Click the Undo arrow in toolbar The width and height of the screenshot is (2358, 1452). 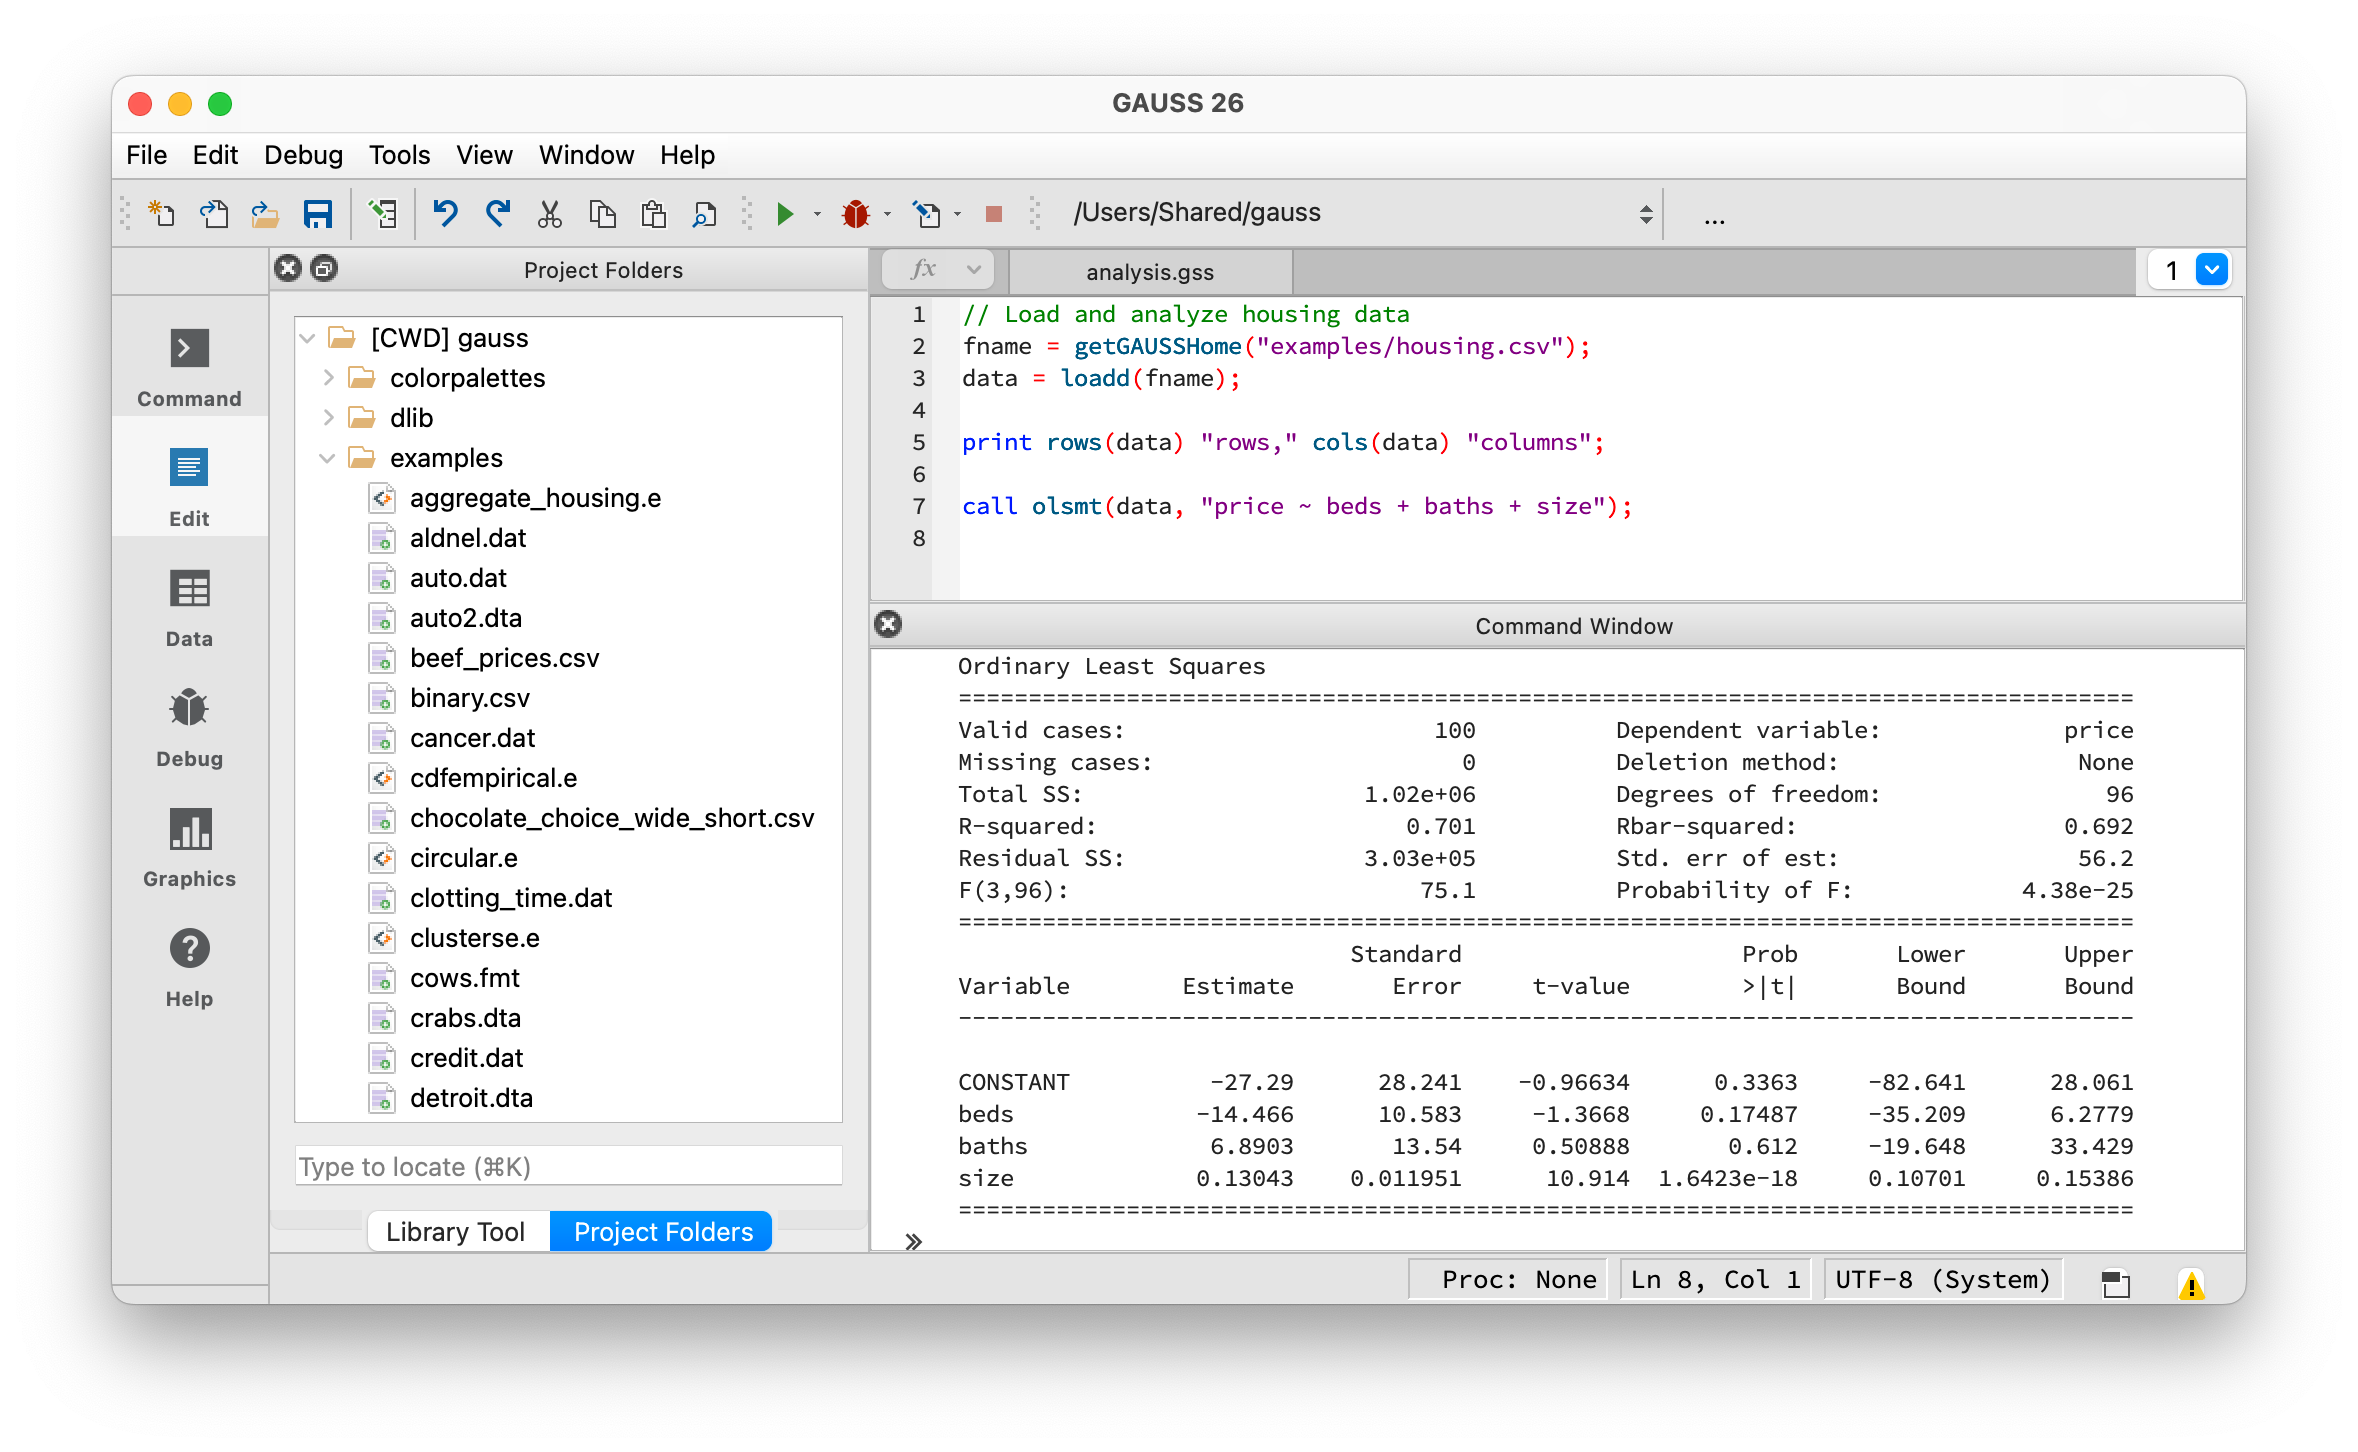pos(445,213)
